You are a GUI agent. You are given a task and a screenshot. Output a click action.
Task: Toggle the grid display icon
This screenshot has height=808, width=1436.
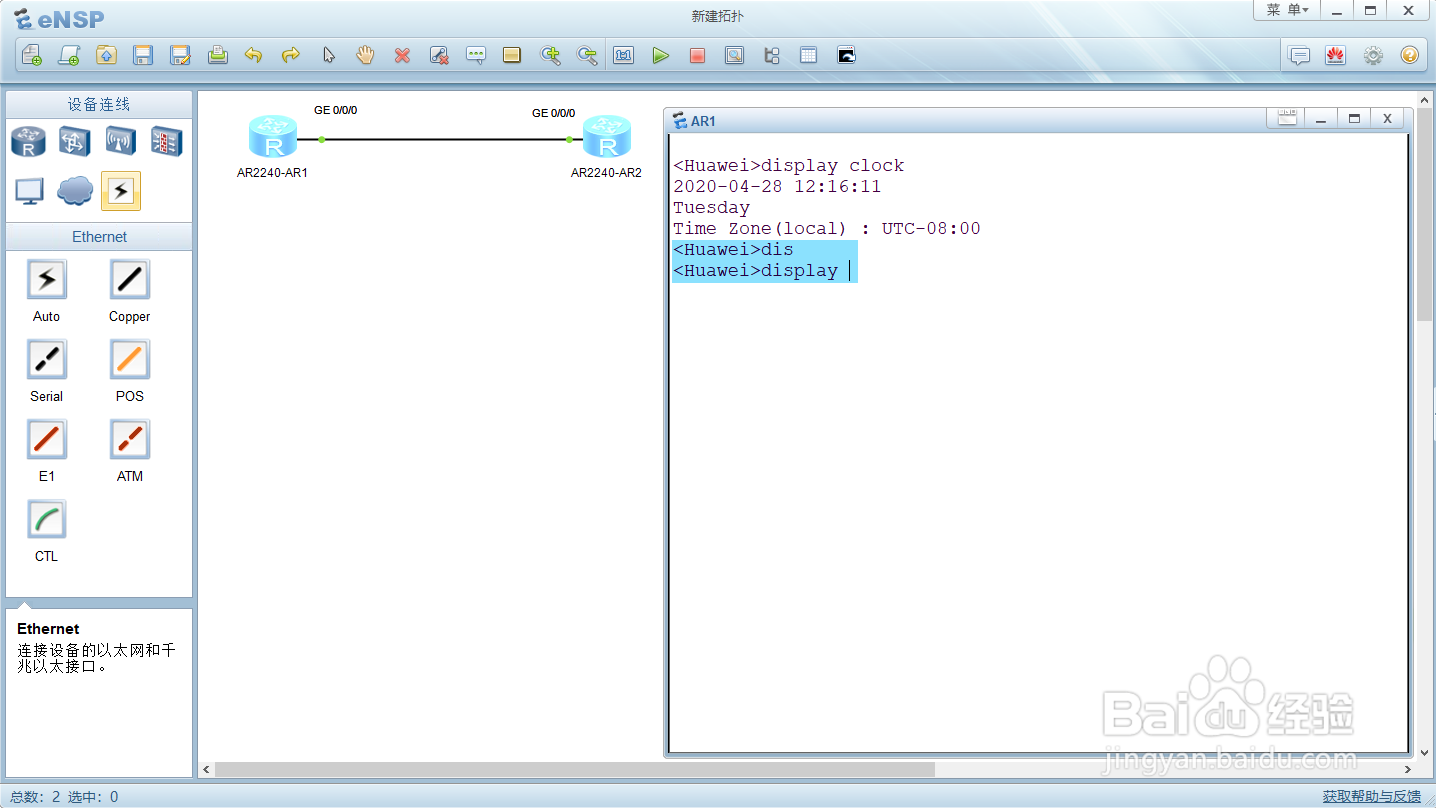(808, 55)
